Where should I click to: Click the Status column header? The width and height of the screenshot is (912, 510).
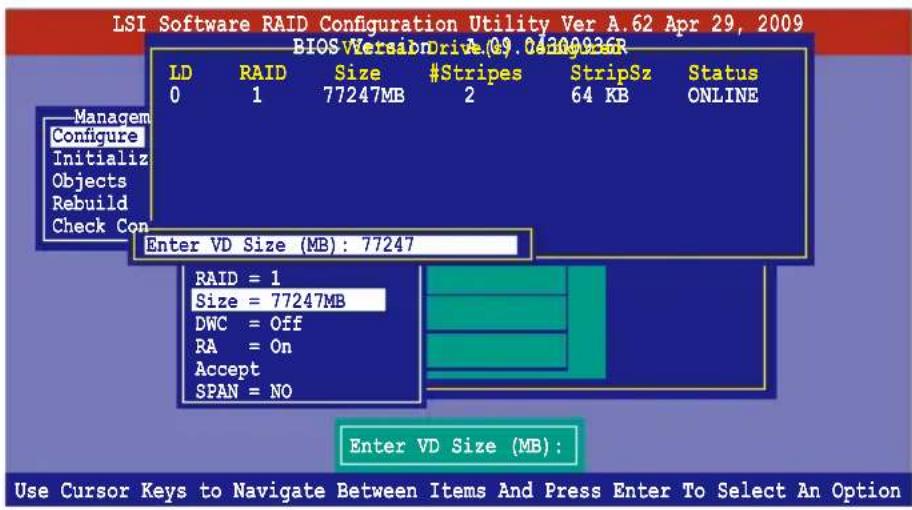pyautogui.click(x=723, y=73)
